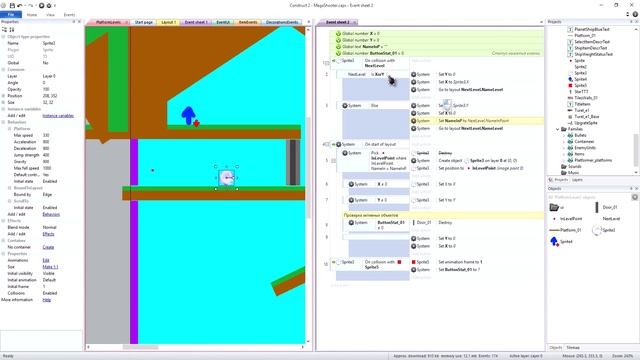Screen dimensions: 640x360
Task: Collapse the Families folder in Projects tree
Action: (558, 129)
